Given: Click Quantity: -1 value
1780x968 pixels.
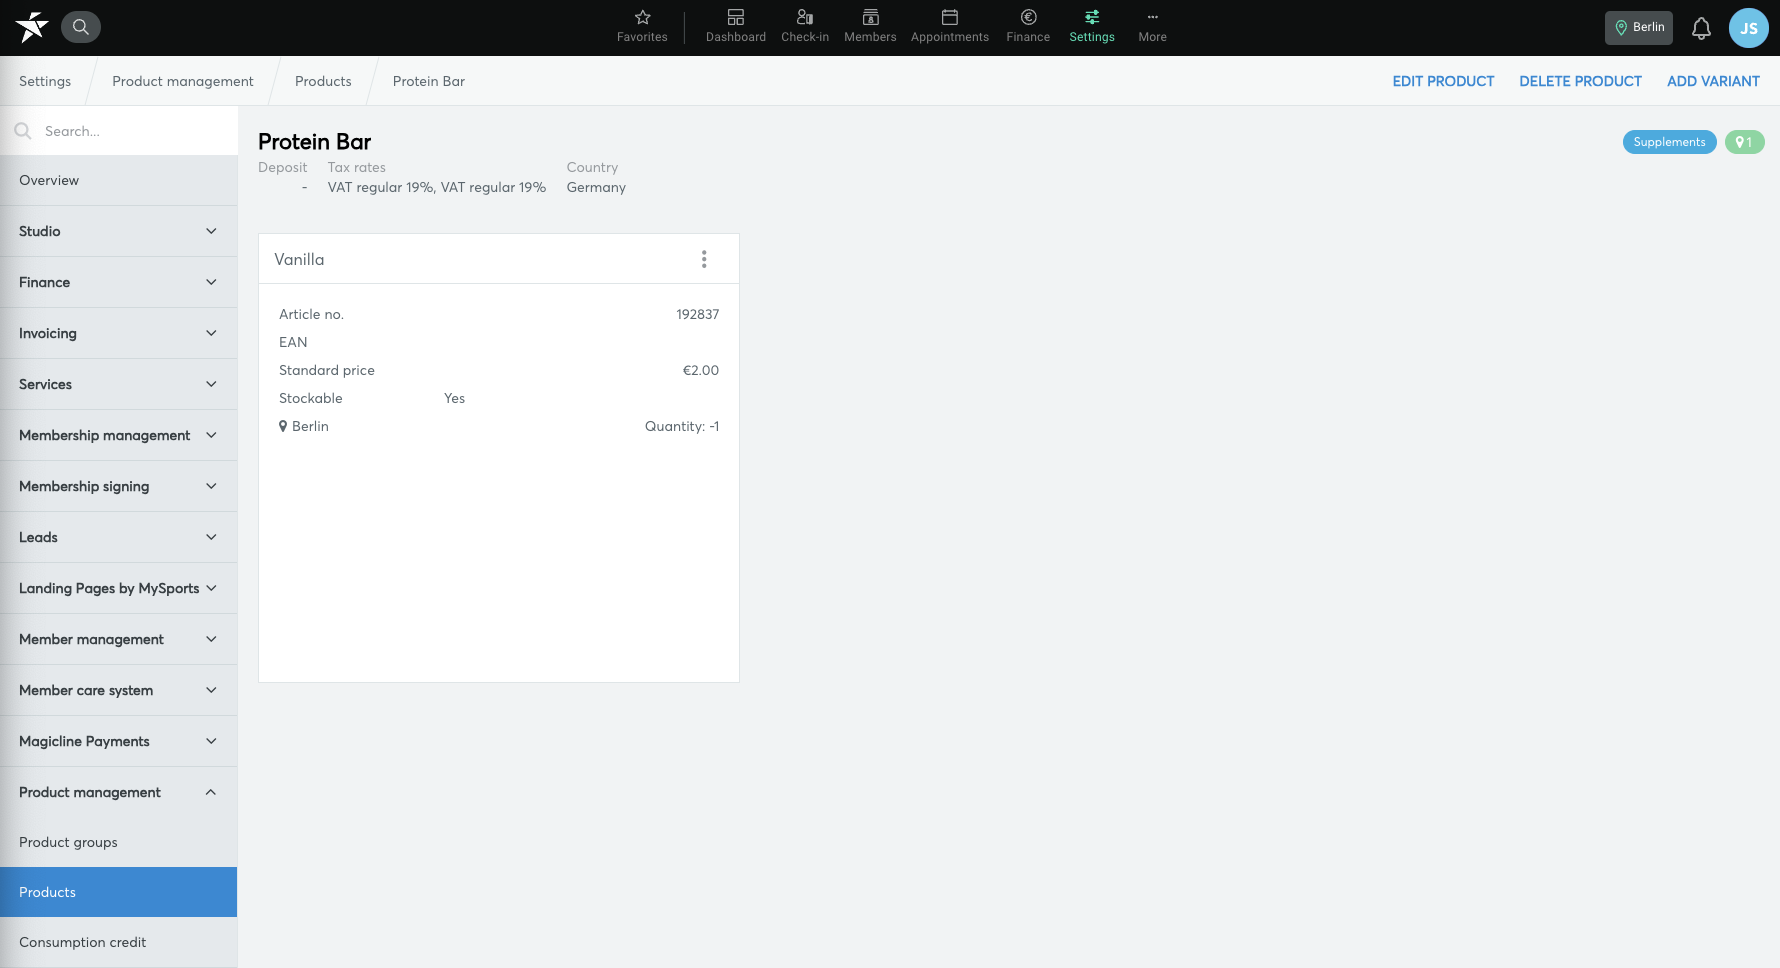Looking at the screenshot, I should 682,426.
